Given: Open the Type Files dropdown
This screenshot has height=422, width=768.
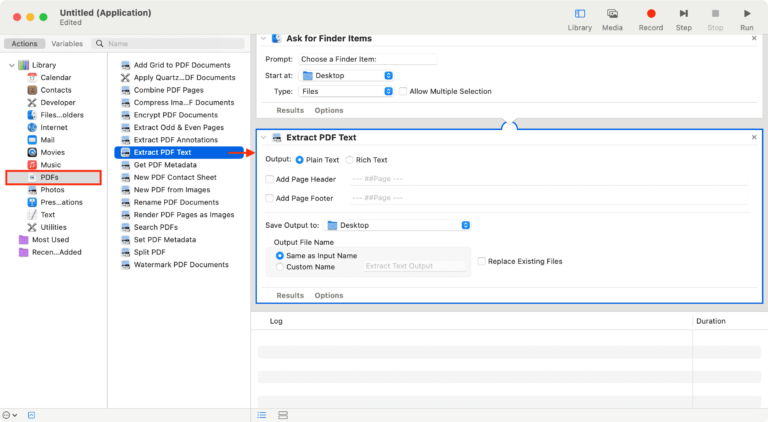Looking at the screenshot, I should point(346,92).
